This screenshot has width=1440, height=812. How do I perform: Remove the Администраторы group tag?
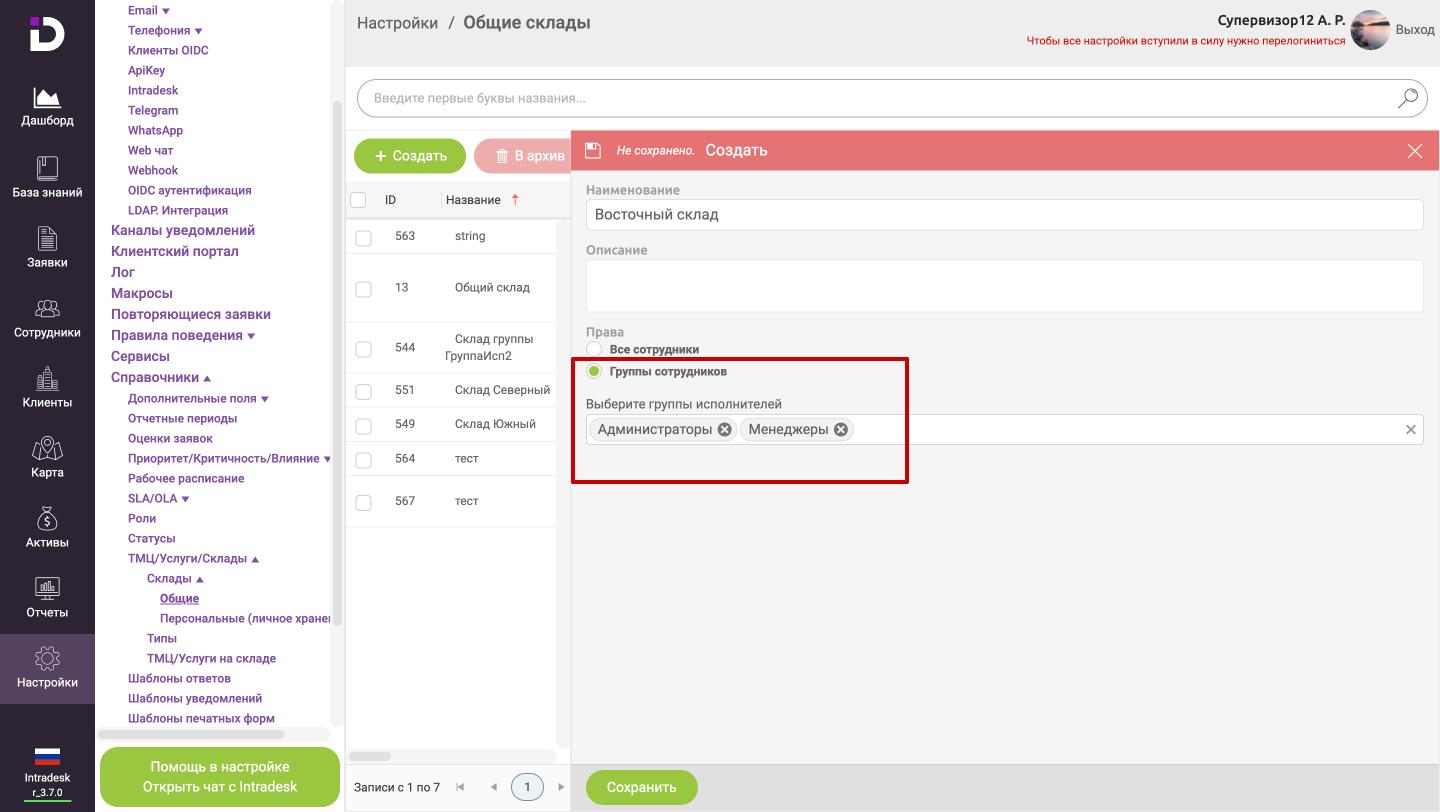[x=725, y=429]
